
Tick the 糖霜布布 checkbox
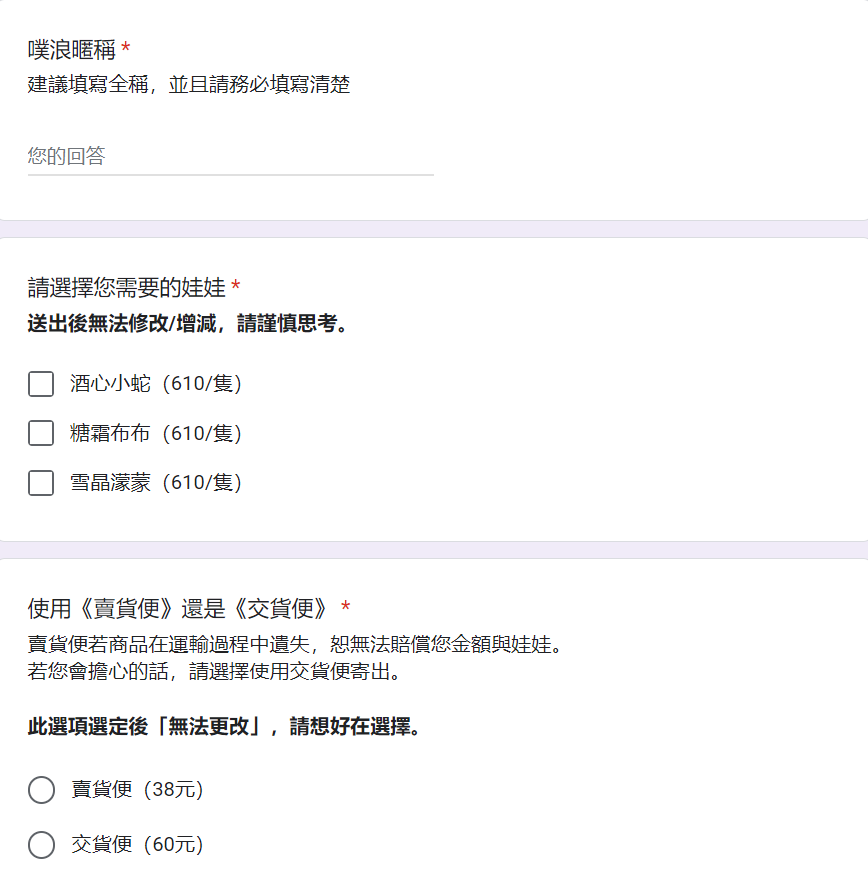tap(41, 433)
